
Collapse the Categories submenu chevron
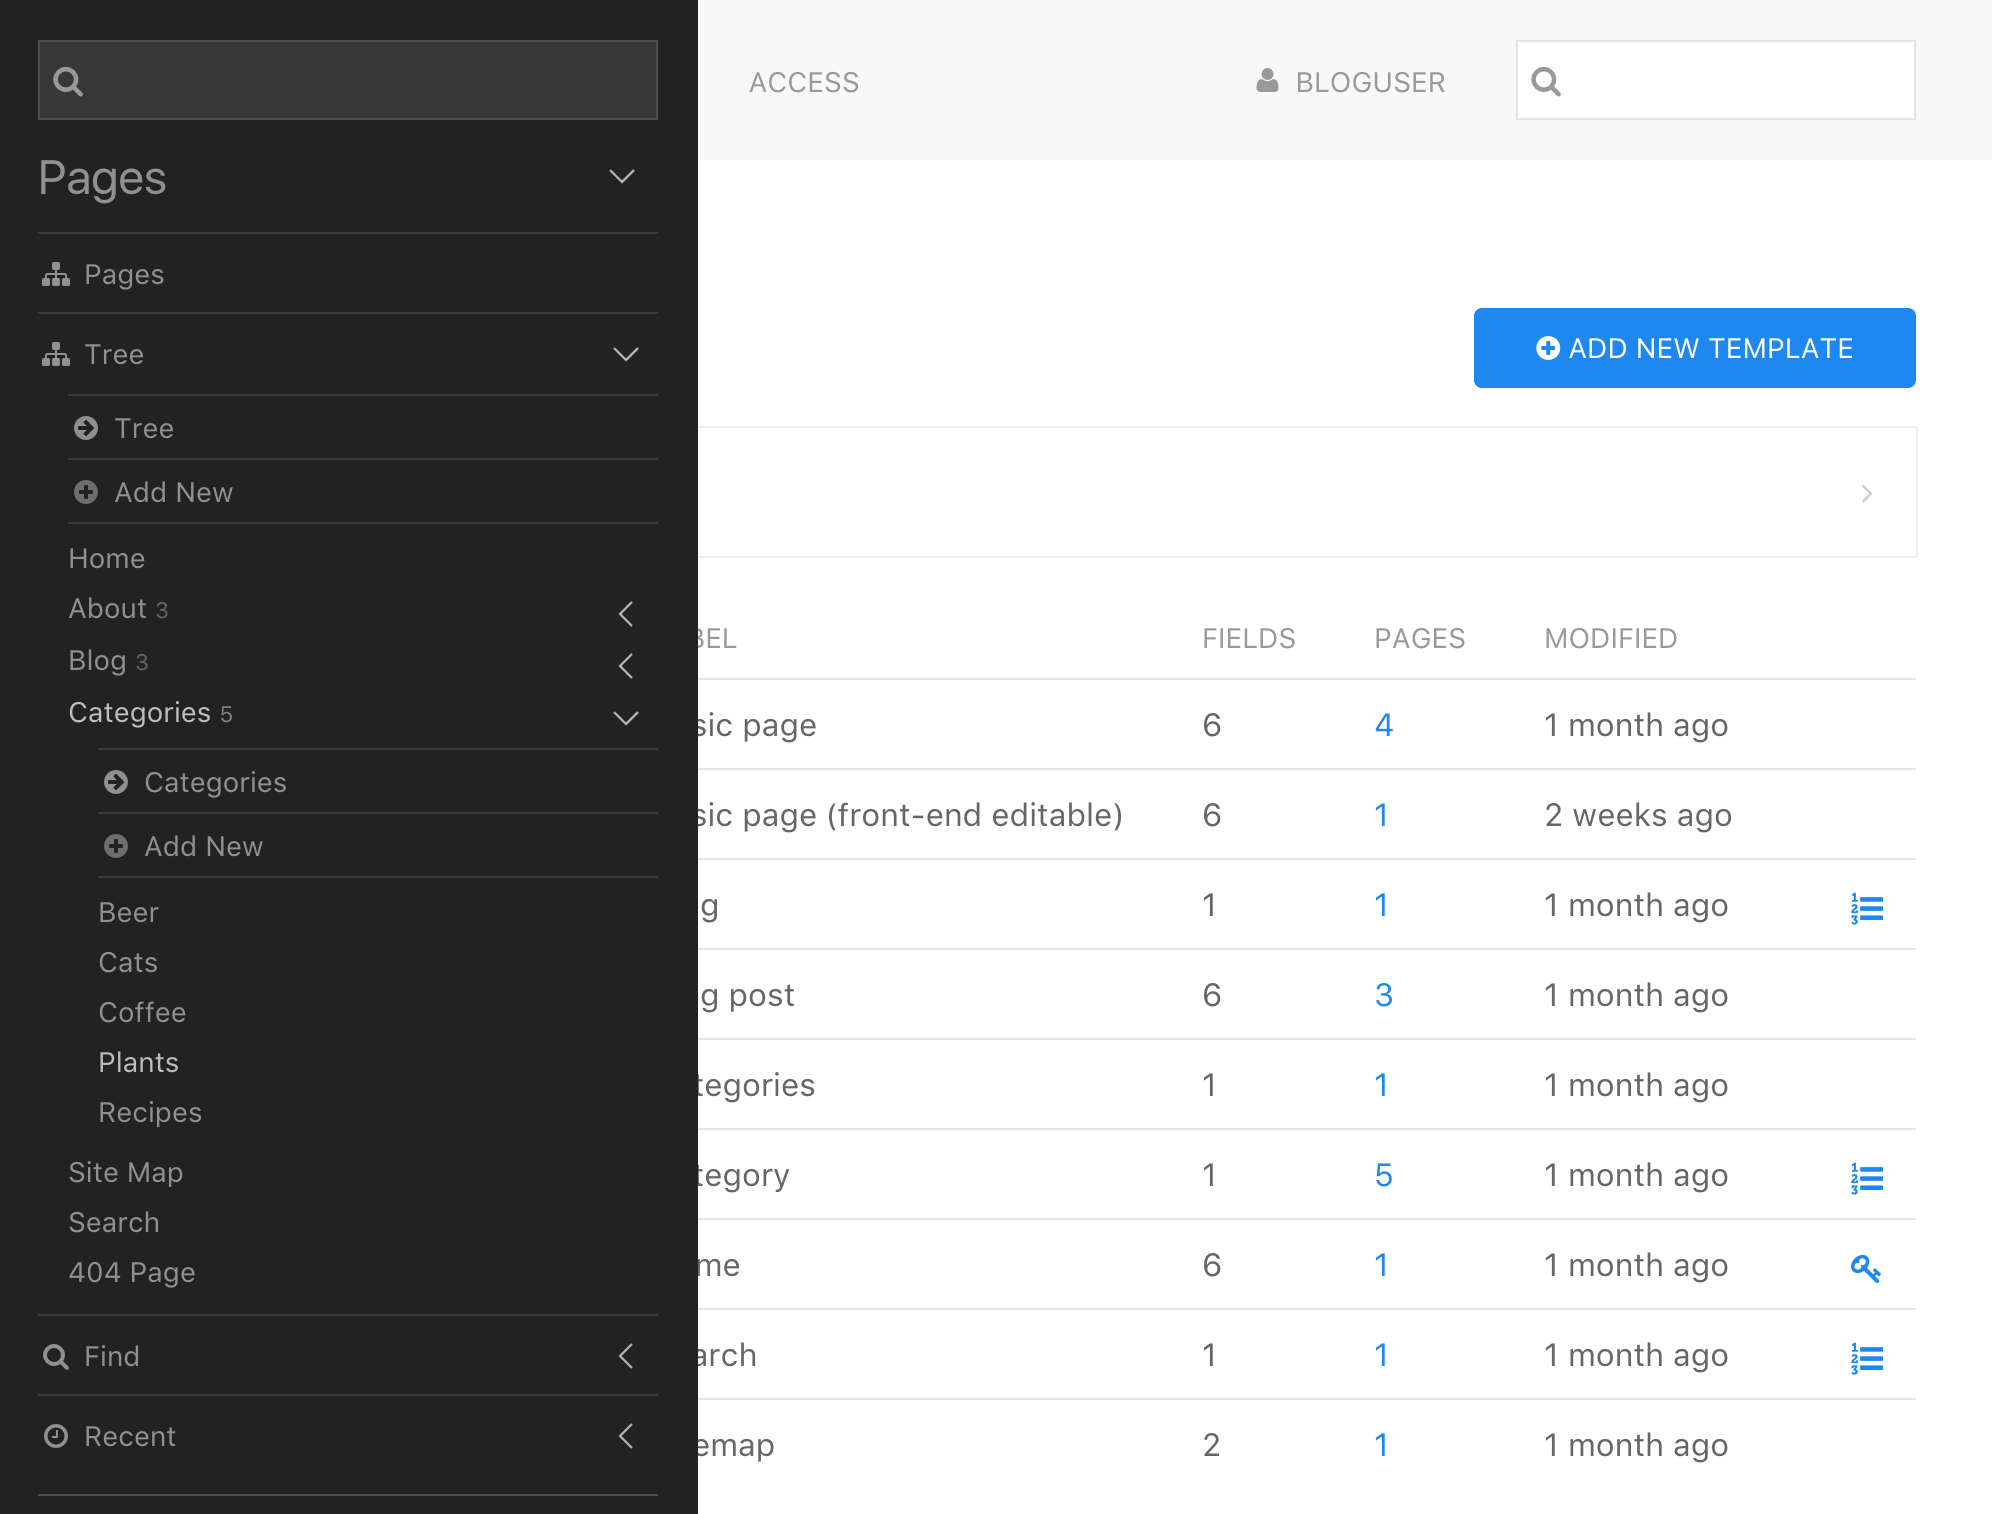pyautogui.click(x=626, y=718)
